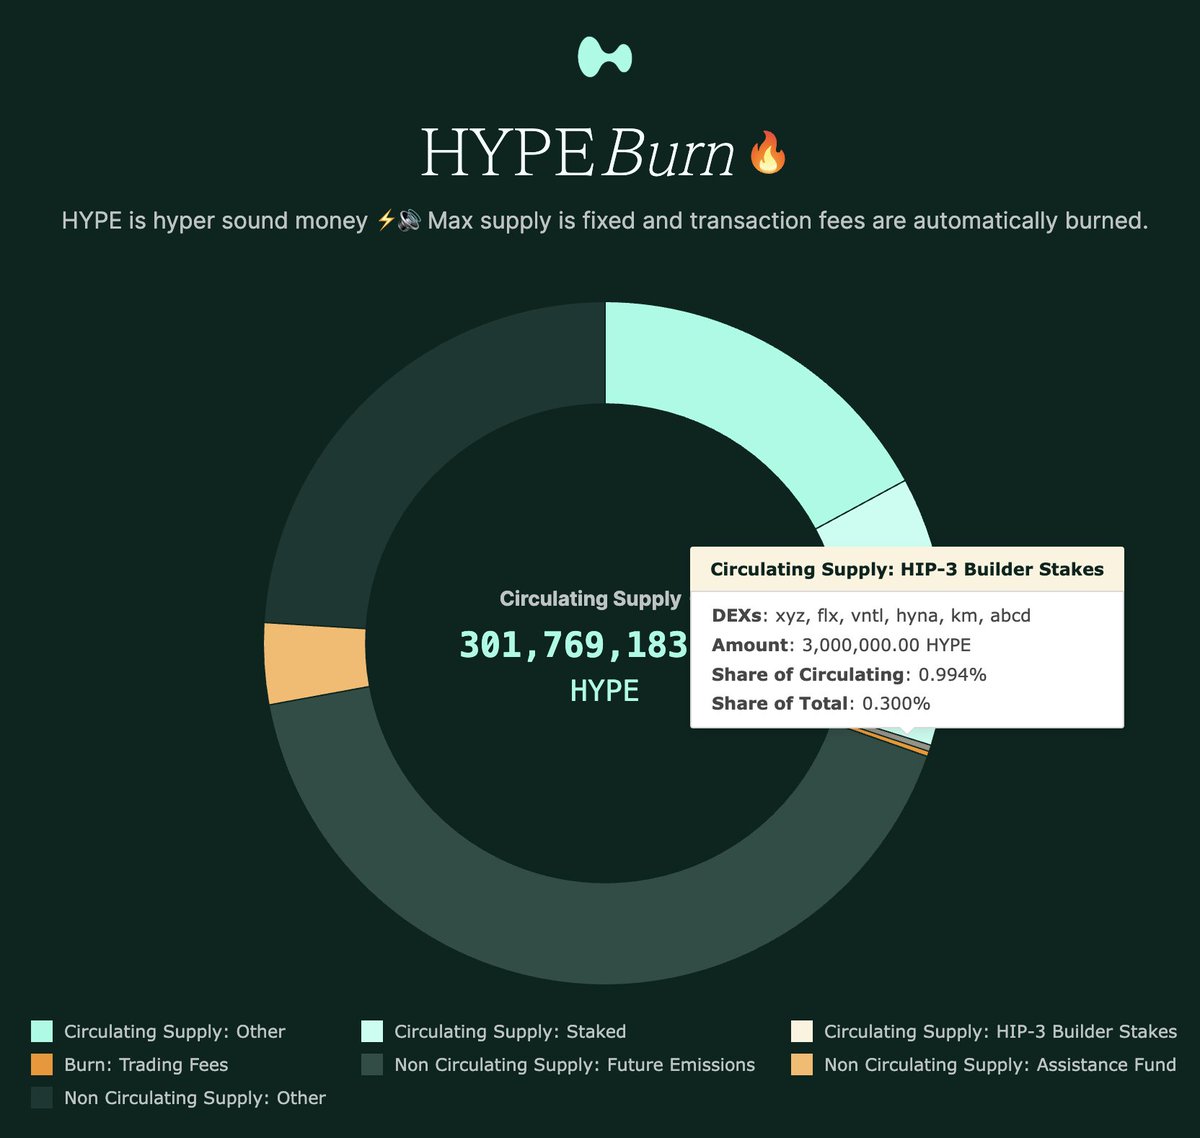Image resolution: width=1200 pixels, height=1138 pixels.
Task: Click the Future Emissions legend swatch
Action: [x=372, y=1064]
